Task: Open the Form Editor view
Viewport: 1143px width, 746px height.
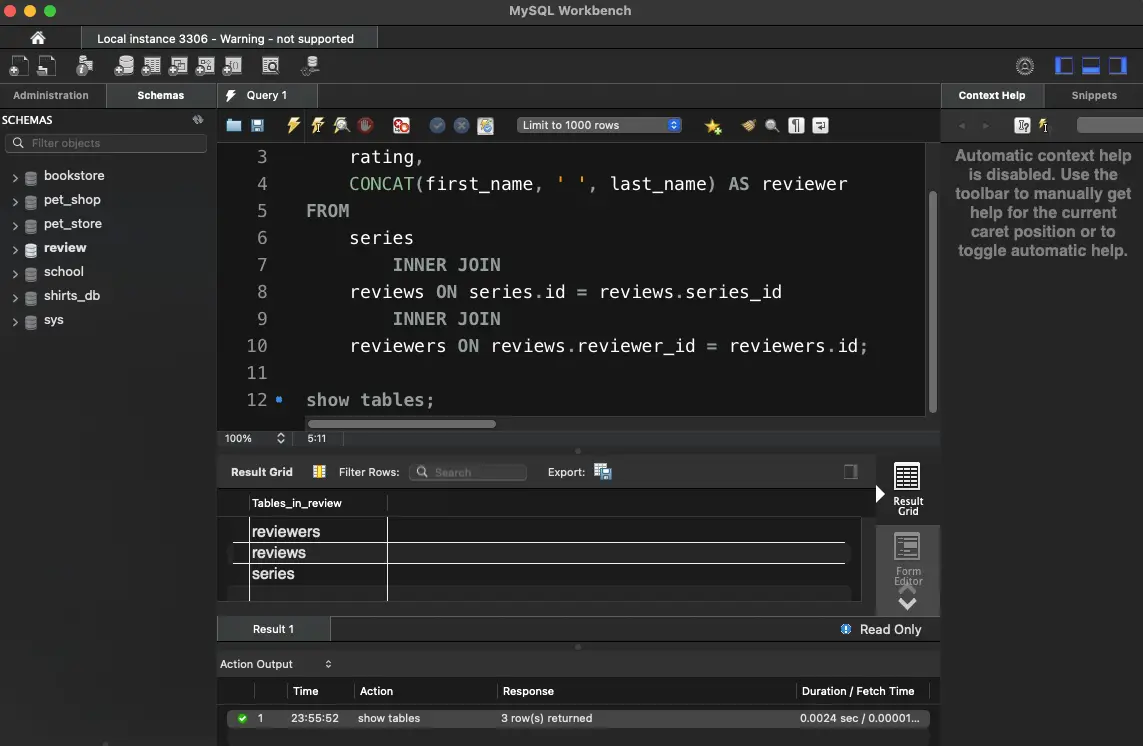Action: click(908, 559)
